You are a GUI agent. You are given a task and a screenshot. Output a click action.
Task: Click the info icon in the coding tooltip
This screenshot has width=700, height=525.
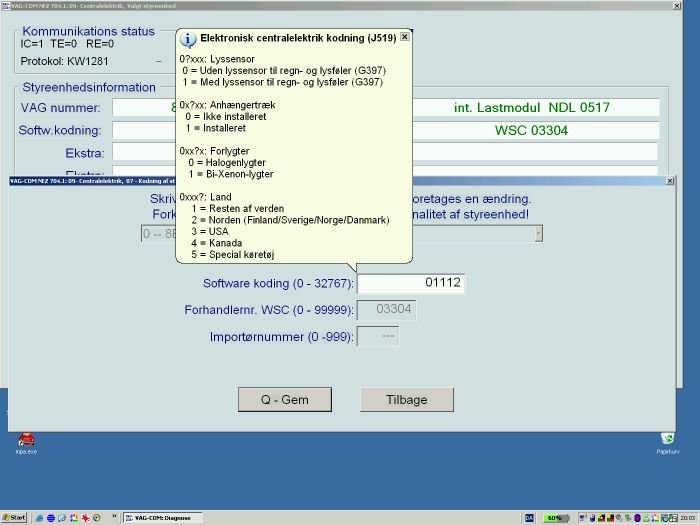pyautogui.click(x=188, y=39)
